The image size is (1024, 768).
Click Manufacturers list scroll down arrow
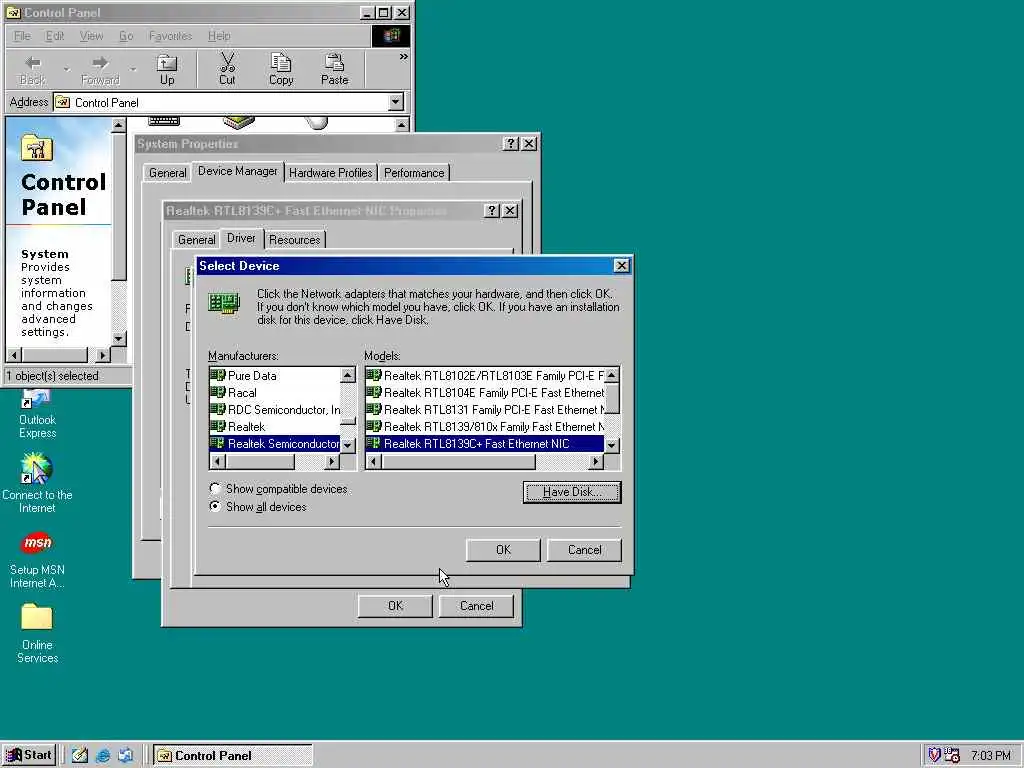coord(348,445)
